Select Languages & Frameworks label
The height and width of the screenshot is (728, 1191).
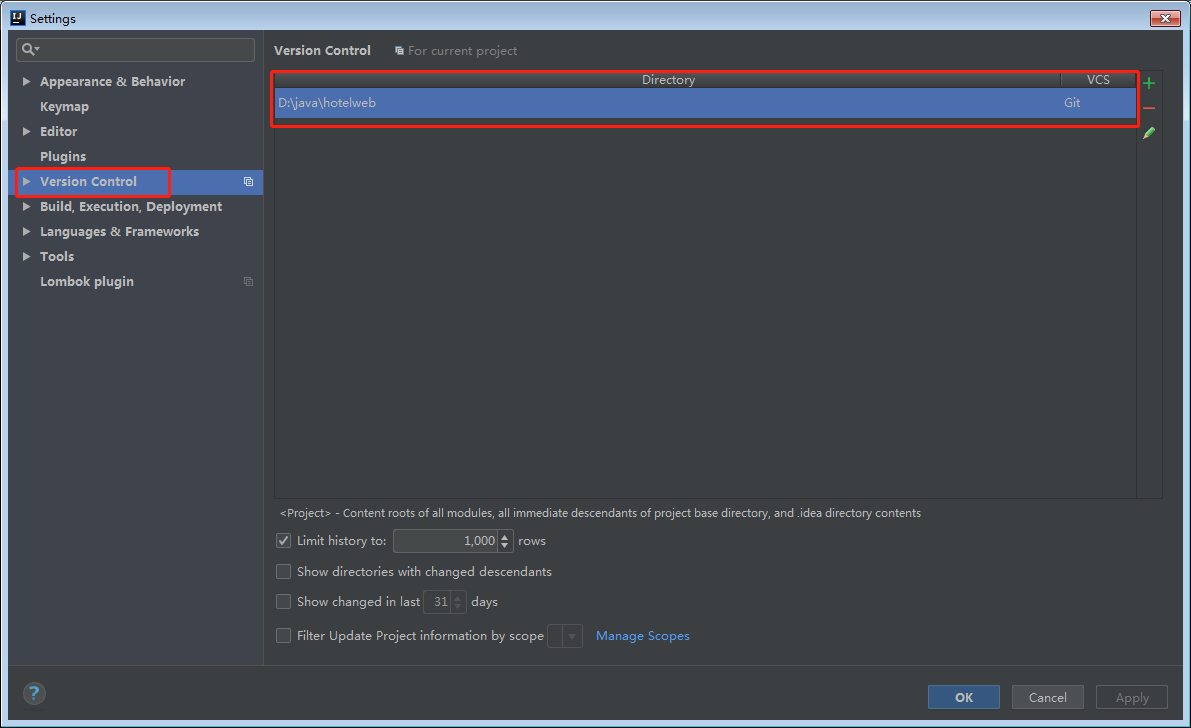click(x=119, y=232)
